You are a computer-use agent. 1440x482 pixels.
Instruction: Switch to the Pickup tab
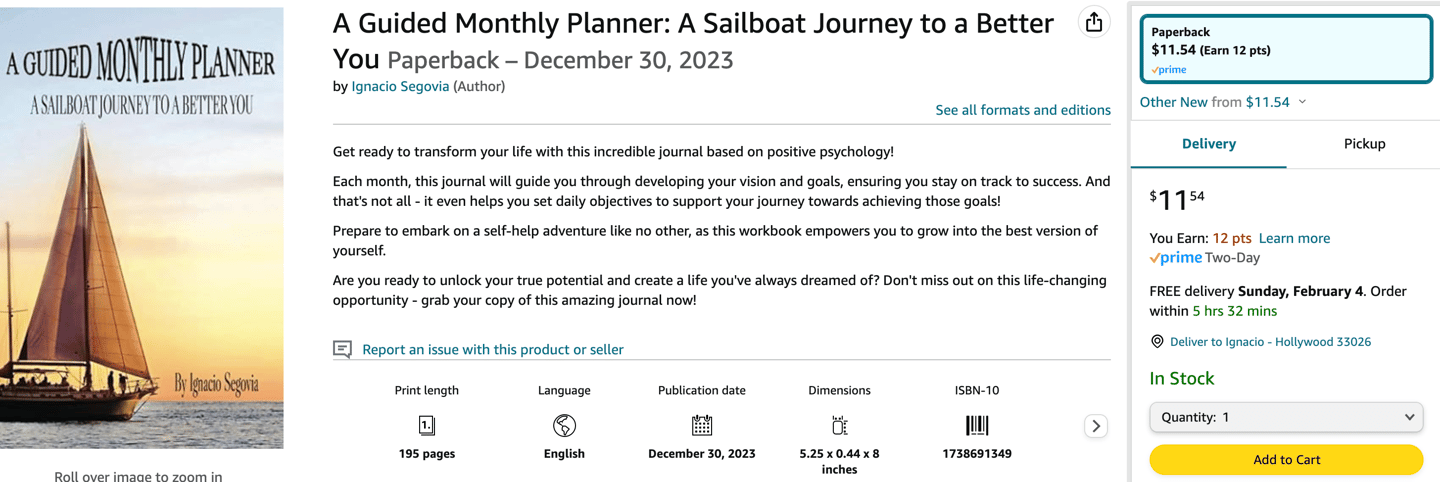point(1364,144)
